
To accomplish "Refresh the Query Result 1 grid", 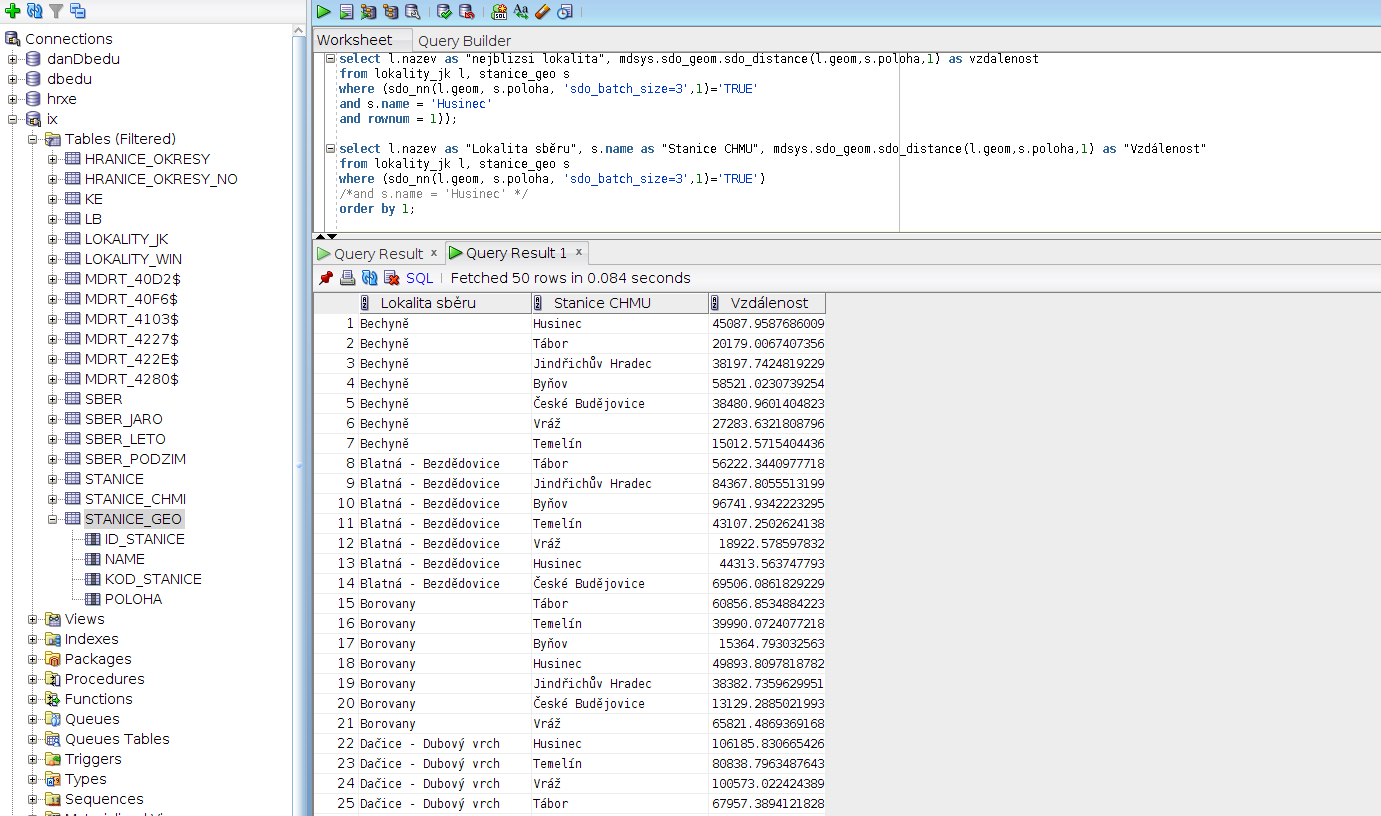I will (369, 278).
